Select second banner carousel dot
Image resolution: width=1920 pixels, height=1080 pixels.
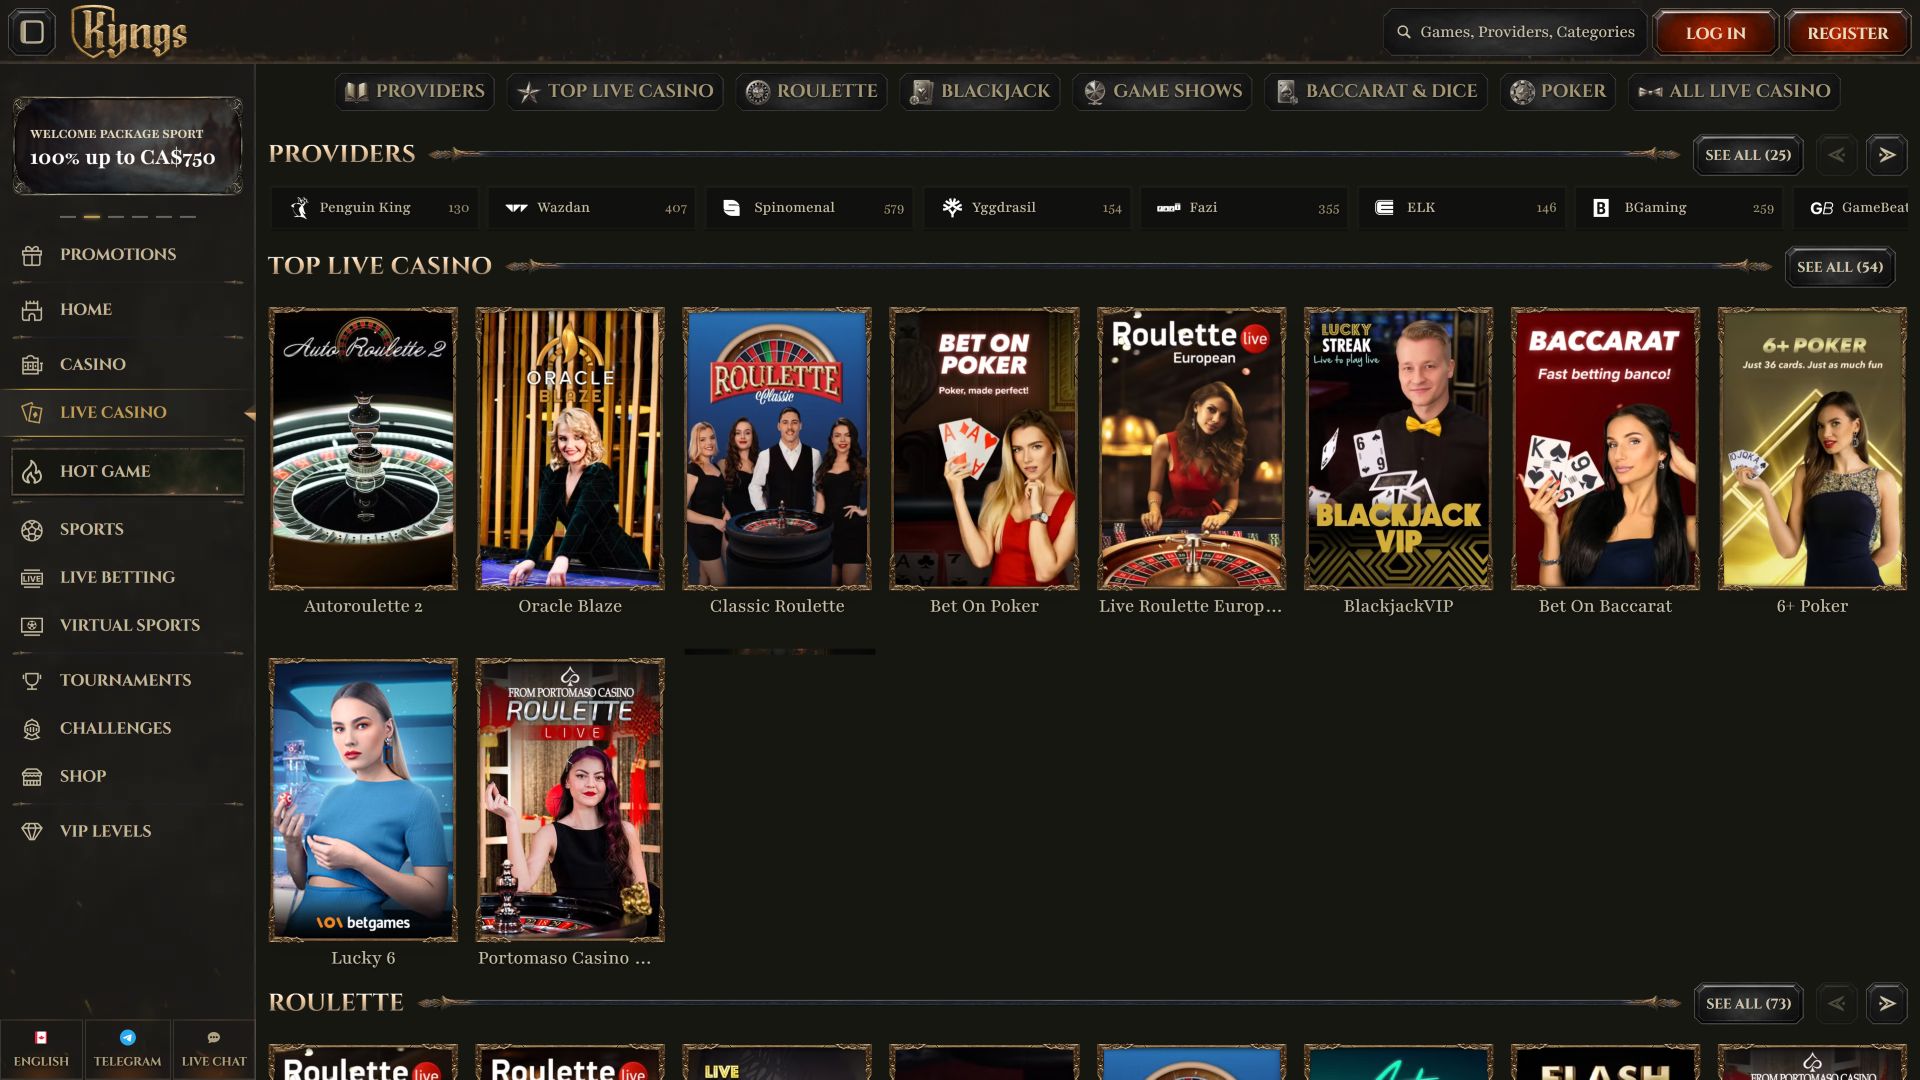coord(92,216)
